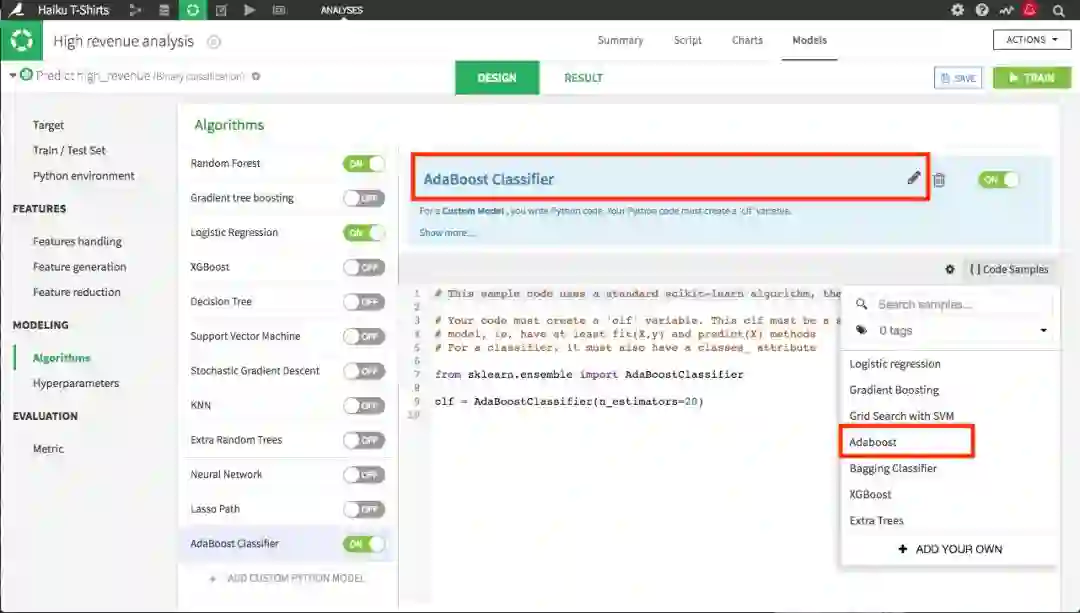Viewport: 1080px width, 613px height.
Task: Click the Dataiku bird logo icon
Action: click(x=15, y=10)
